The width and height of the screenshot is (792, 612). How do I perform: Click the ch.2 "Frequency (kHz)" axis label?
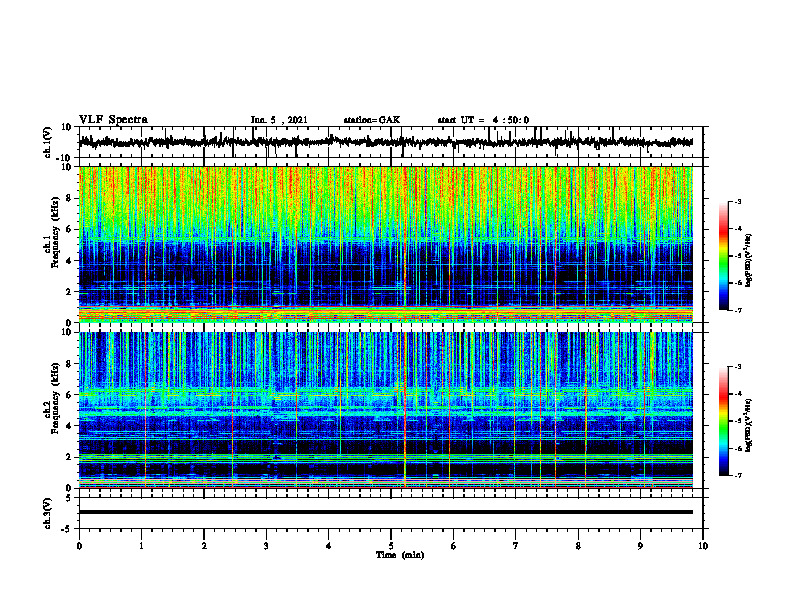pos(55,398)
